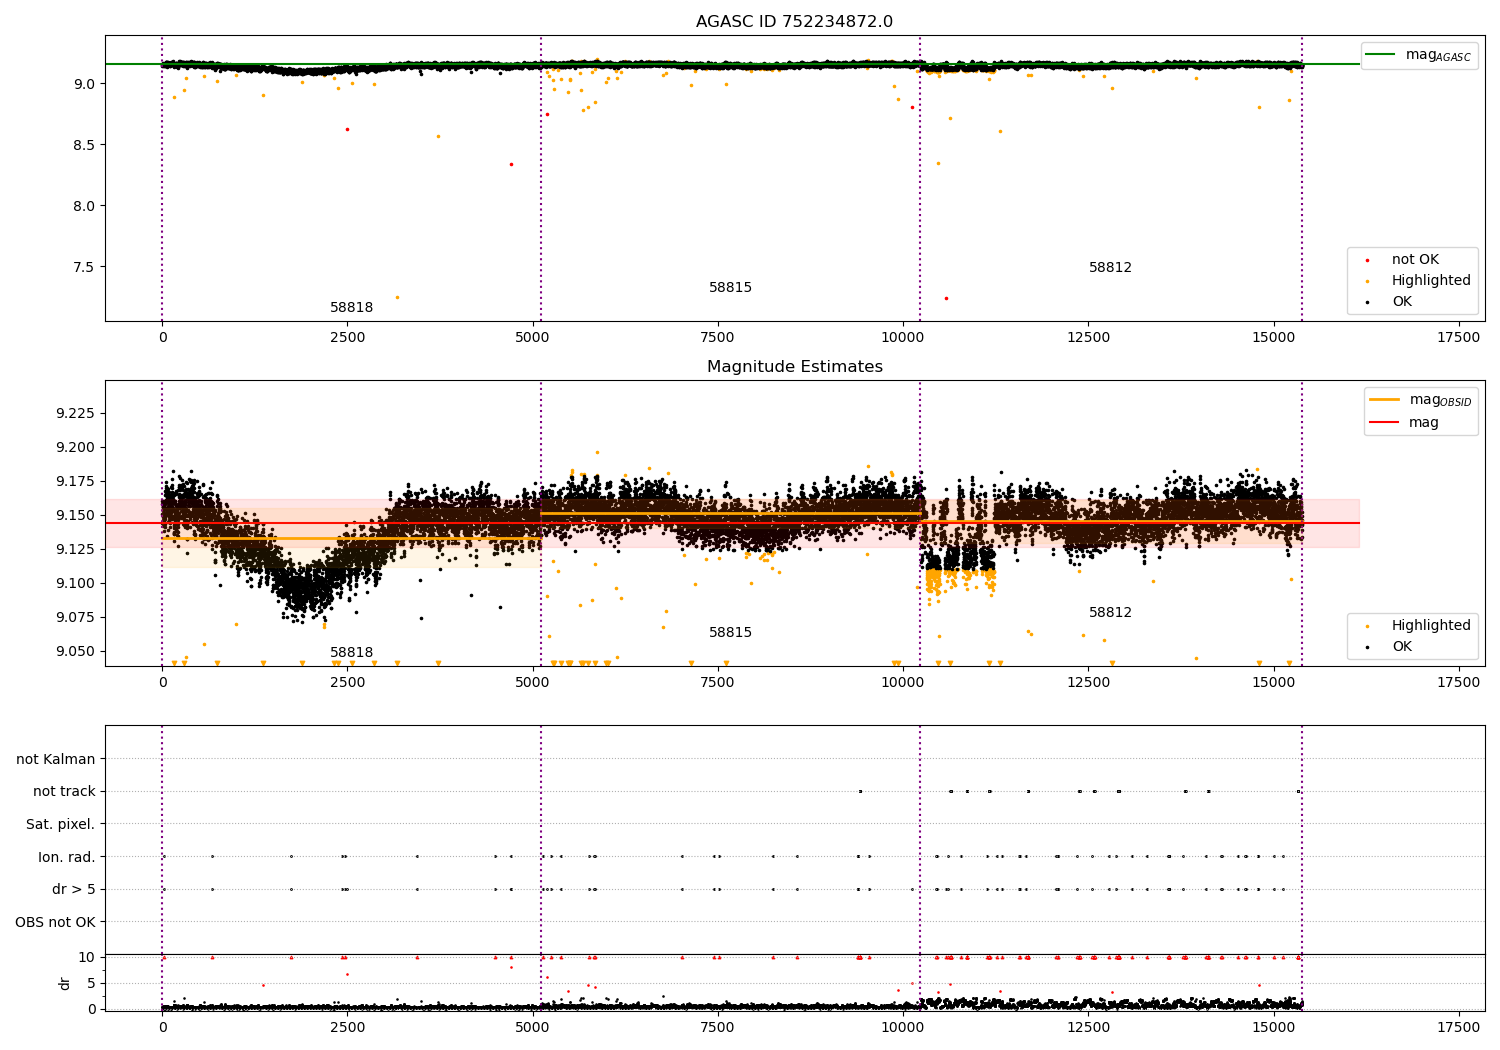The height and width of the screenshot is (1050, 1500).
Task: Click y-axis tick "9.050" on the middle plot
Action: point(75,652)
